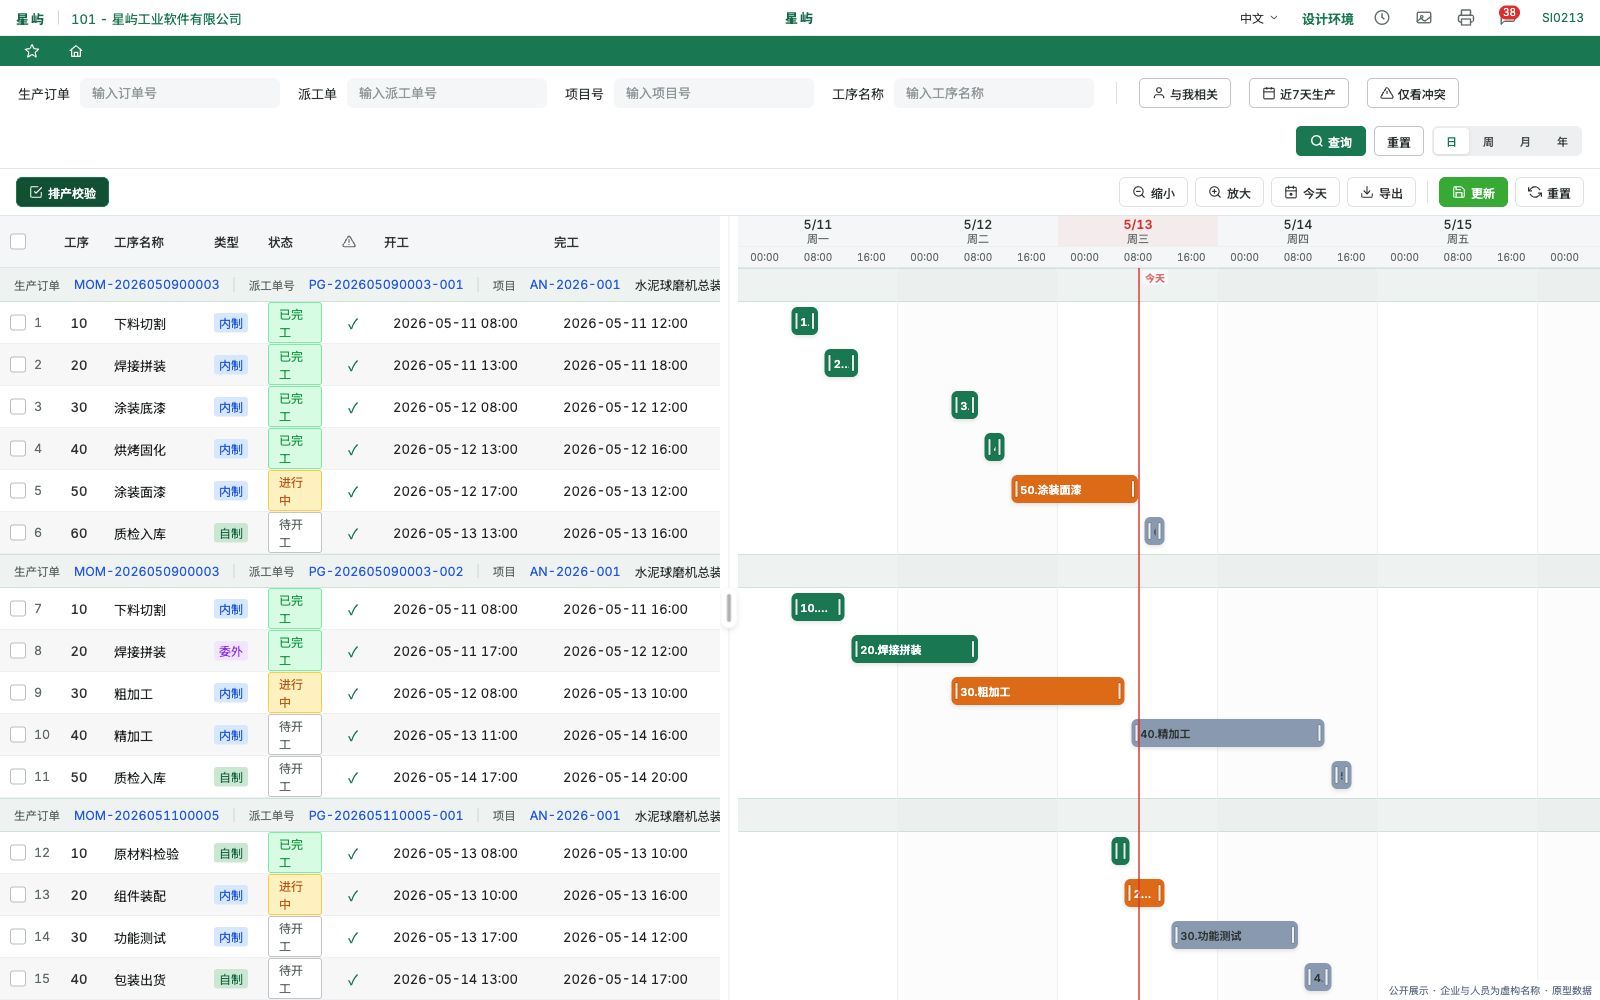Click the 输入订单号 input field

(x=180, y=93)
